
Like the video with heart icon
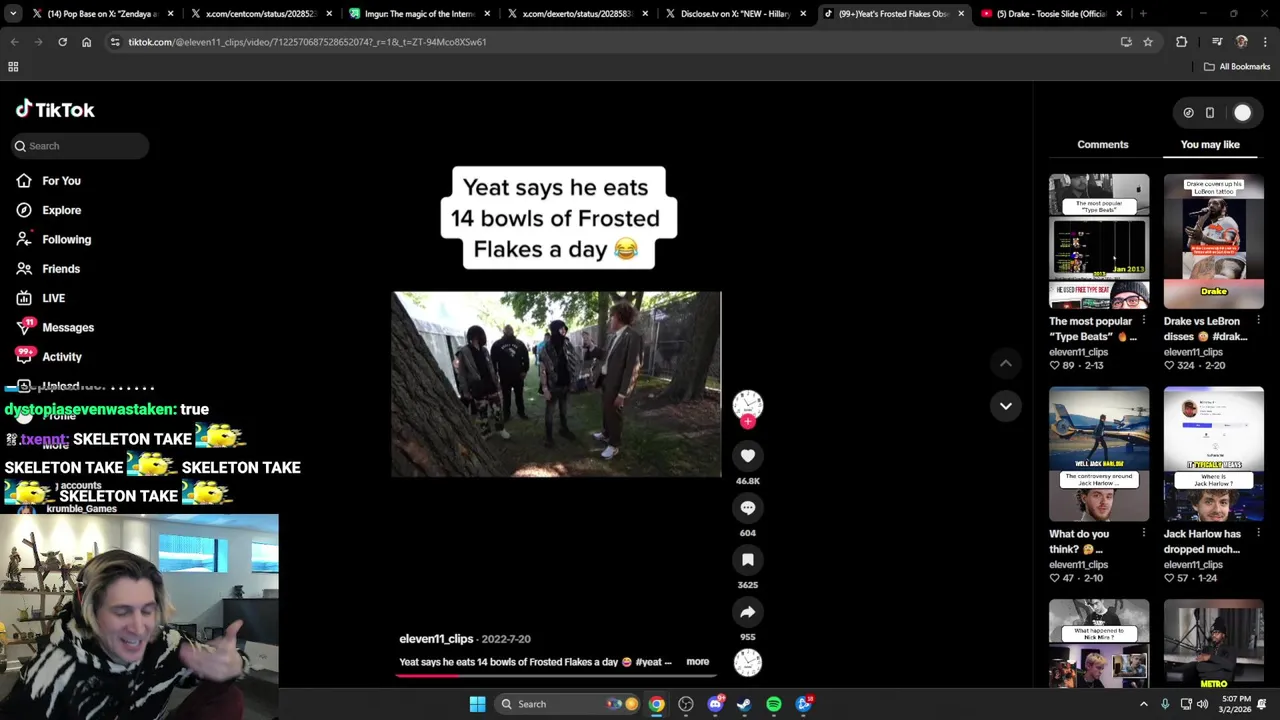pyautogui.click(x=747, y=456)
